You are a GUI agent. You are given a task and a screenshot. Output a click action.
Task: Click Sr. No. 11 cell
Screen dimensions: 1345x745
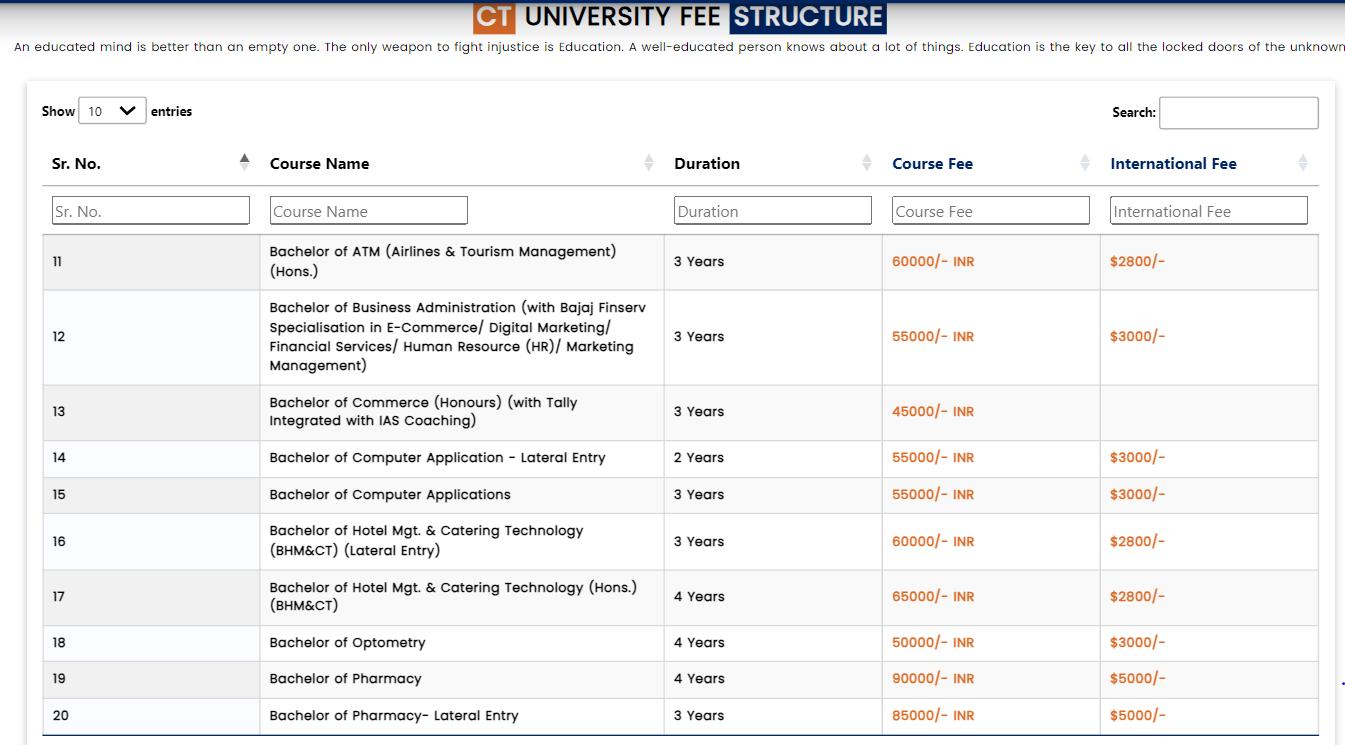click(x=151, y=262)
